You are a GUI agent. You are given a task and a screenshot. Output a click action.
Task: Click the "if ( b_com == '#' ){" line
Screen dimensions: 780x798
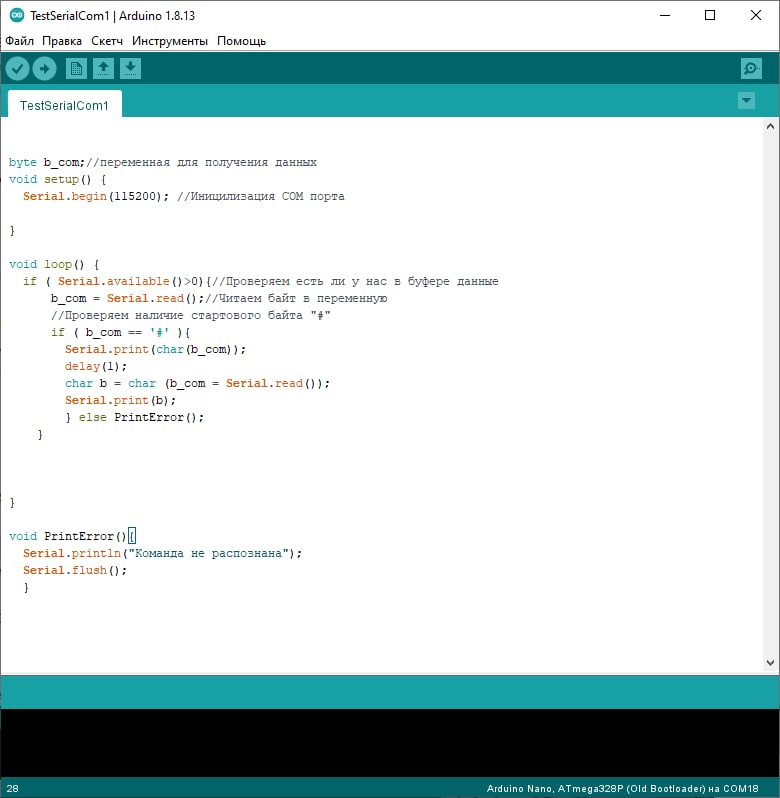120,332
